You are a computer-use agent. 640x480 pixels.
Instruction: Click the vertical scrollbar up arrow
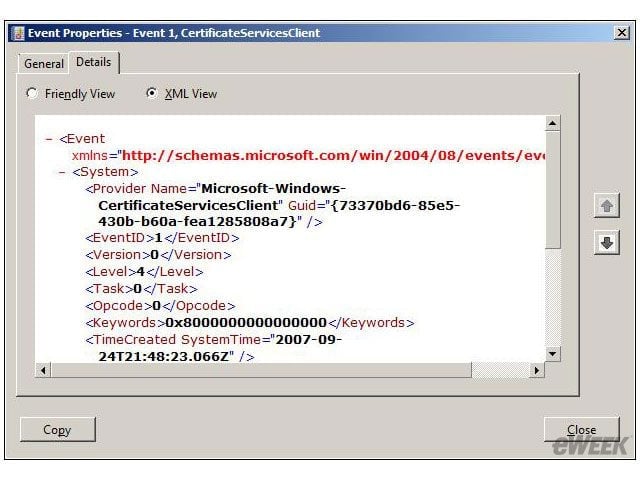point(552,123)
